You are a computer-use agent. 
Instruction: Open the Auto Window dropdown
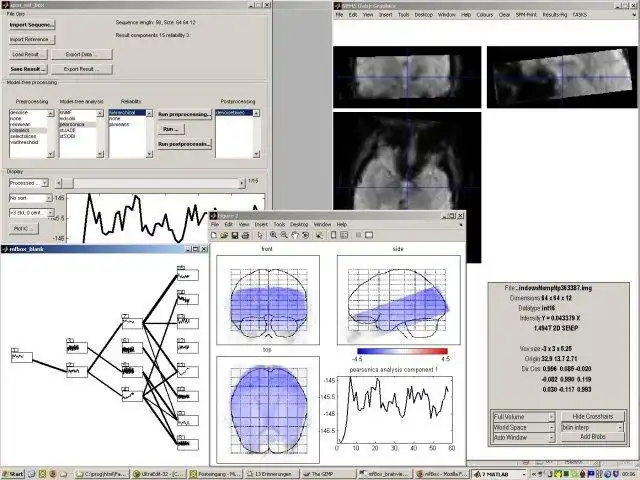pyautogui.click(x=524, y=438)
